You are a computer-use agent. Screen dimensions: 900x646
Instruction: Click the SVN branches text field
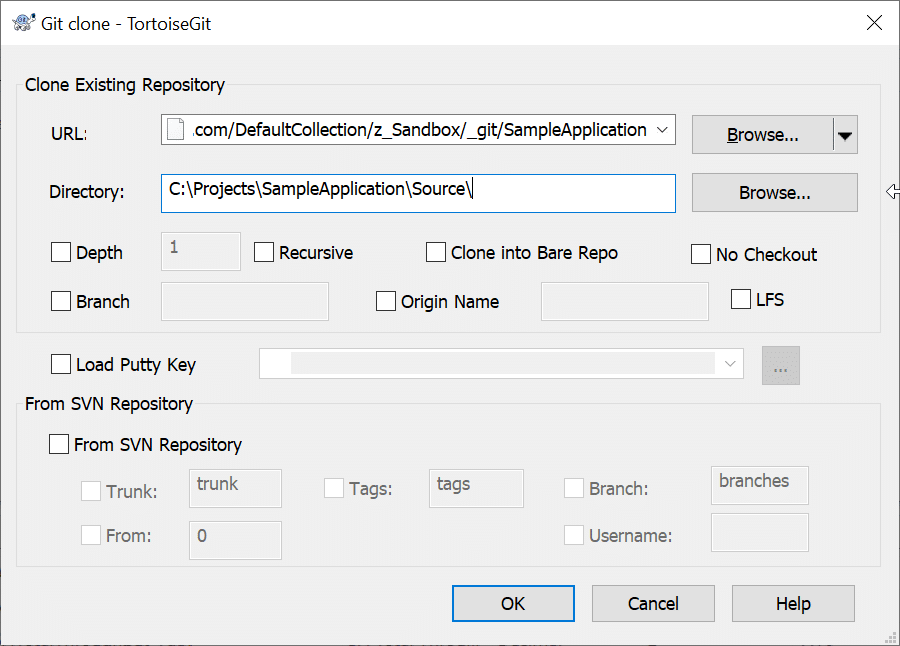click(759, 485)
